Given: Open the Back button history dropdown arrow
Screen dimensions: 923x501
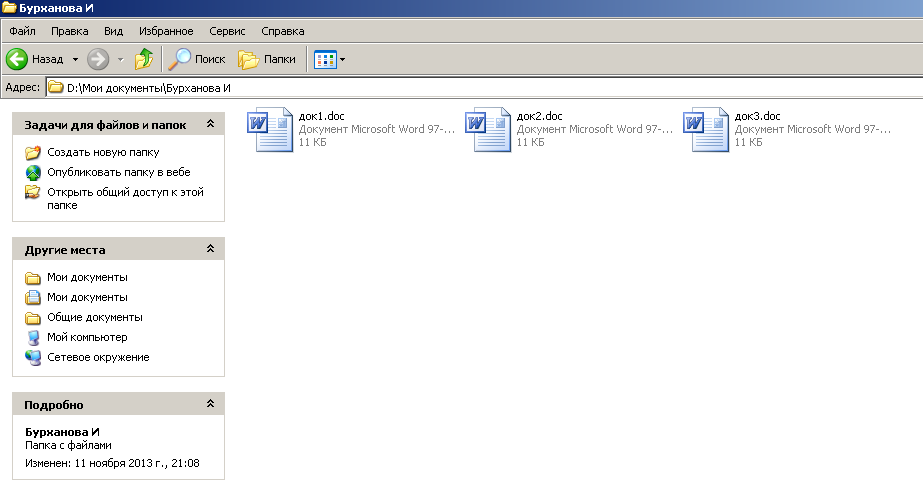Looking at the screenshot, I should (x=75, y=59).
